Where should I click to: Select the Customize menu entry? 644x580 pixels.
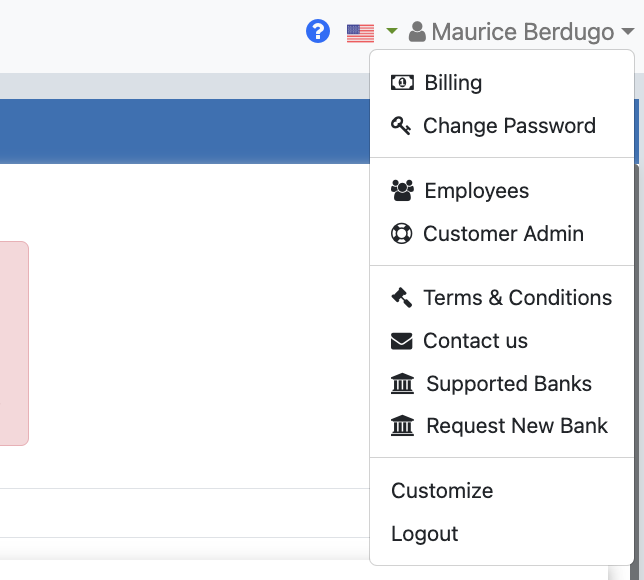442,491
